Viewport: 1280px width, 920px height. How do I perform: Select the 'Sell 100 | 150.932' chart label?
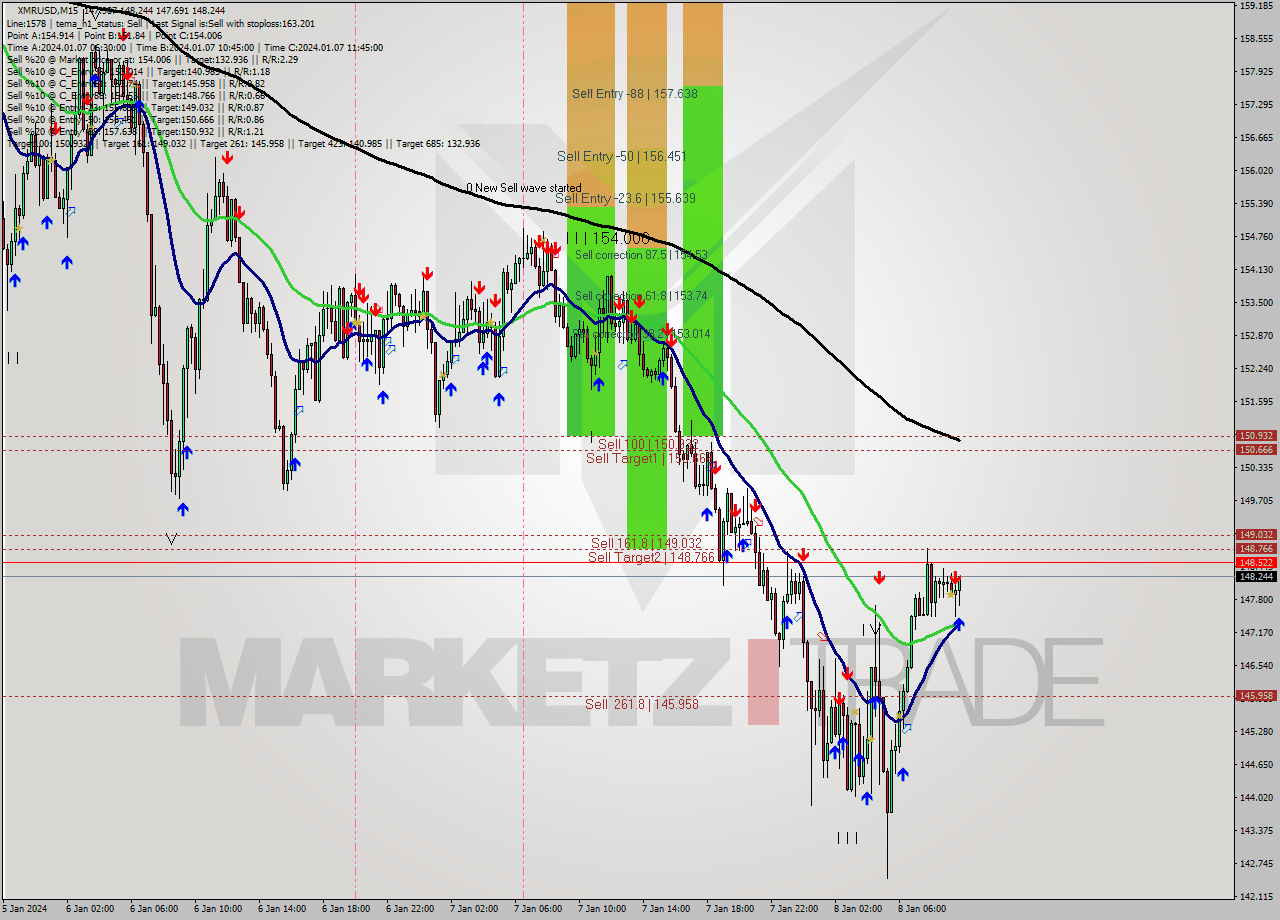[x=647, y=443]
